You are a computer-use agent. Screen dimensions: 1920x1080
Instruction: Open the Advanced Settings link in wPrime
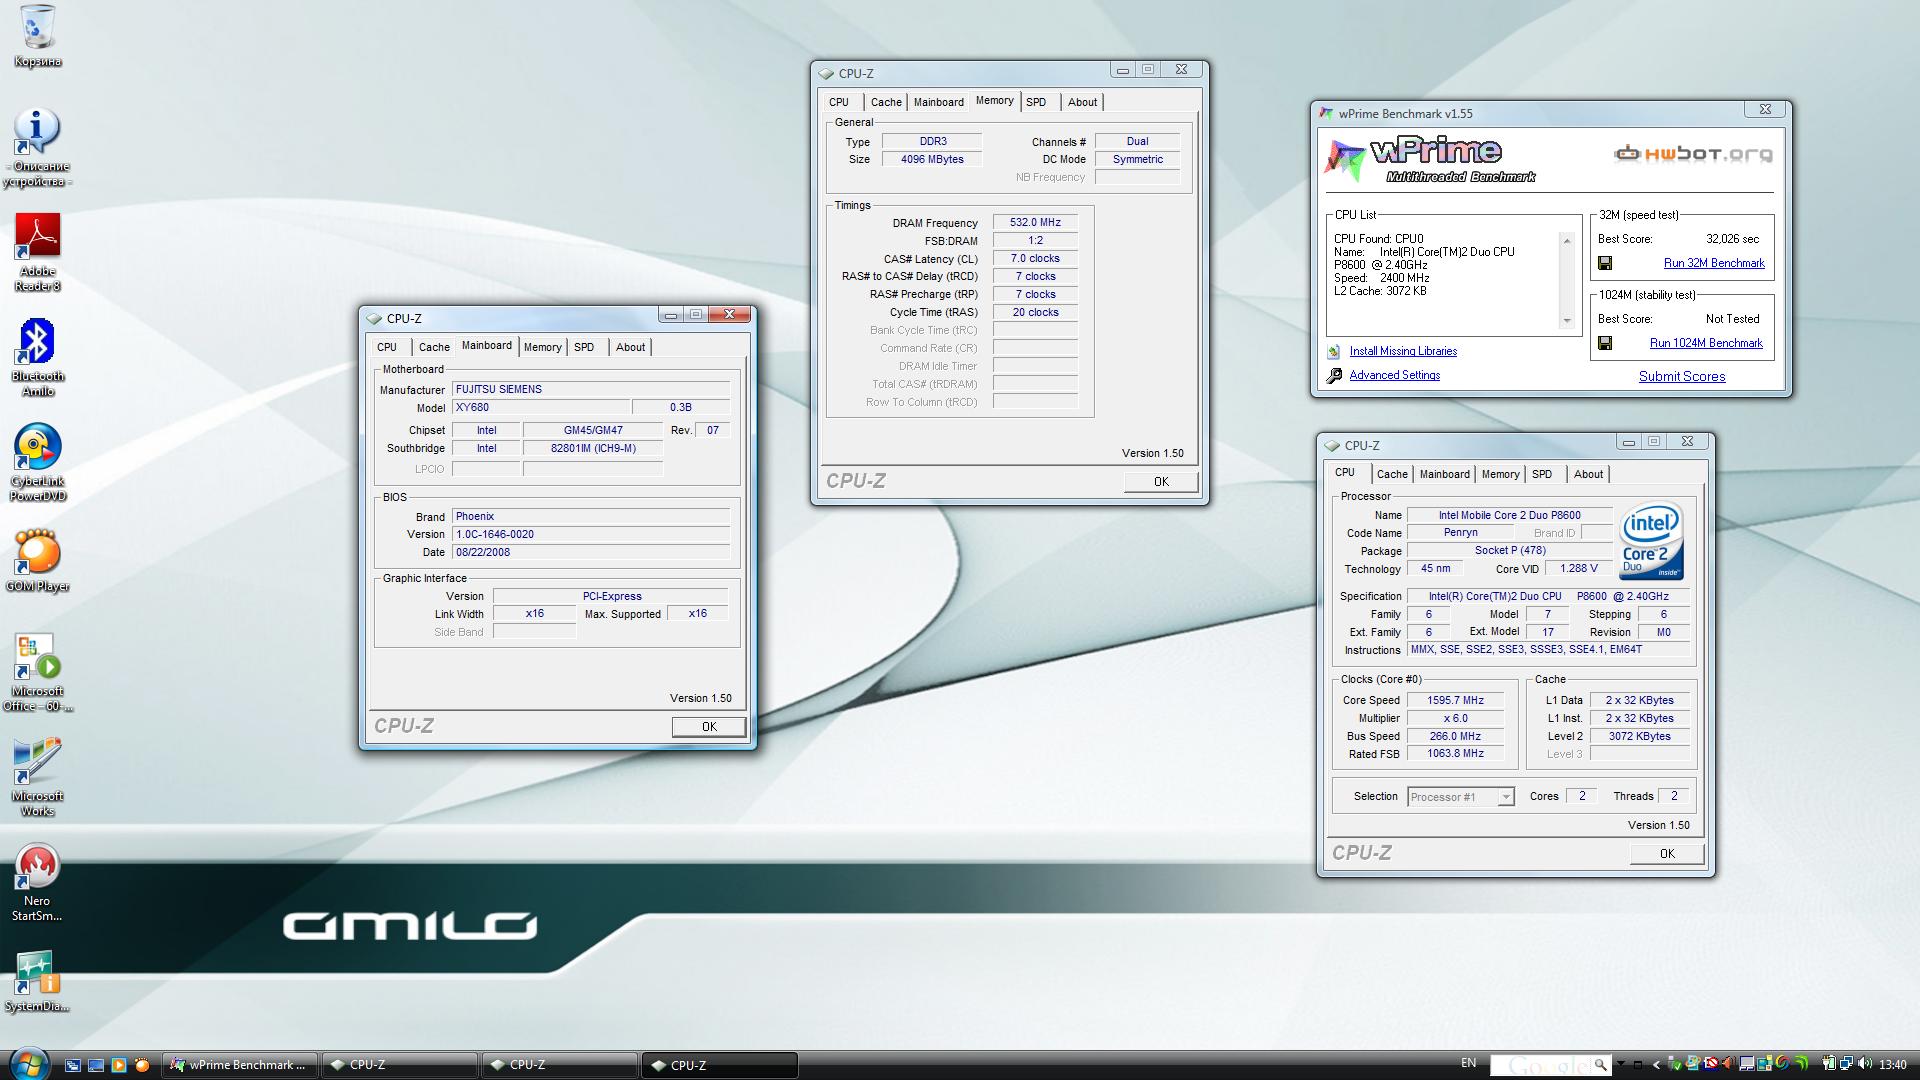pyautogui.click(x=1395, y=376)
